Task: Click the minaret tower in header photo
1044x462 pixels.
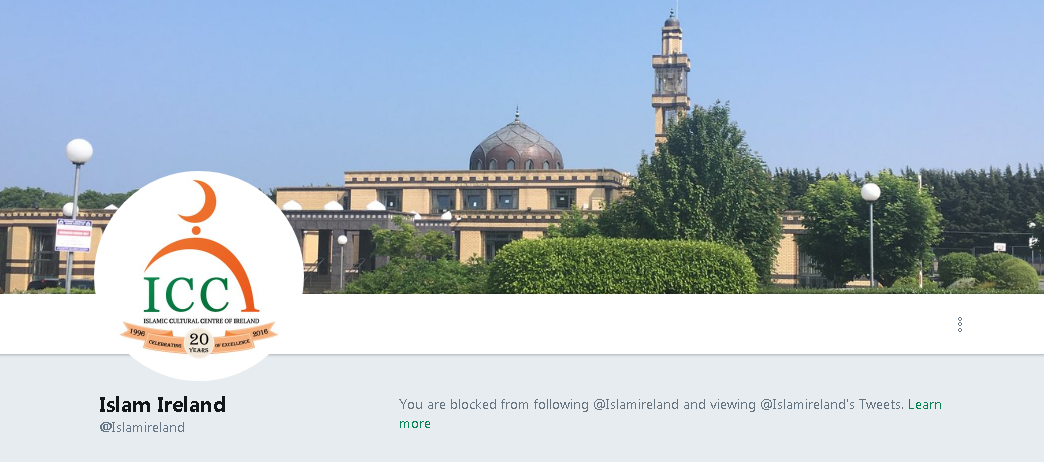Action: [x=670, y=77]
